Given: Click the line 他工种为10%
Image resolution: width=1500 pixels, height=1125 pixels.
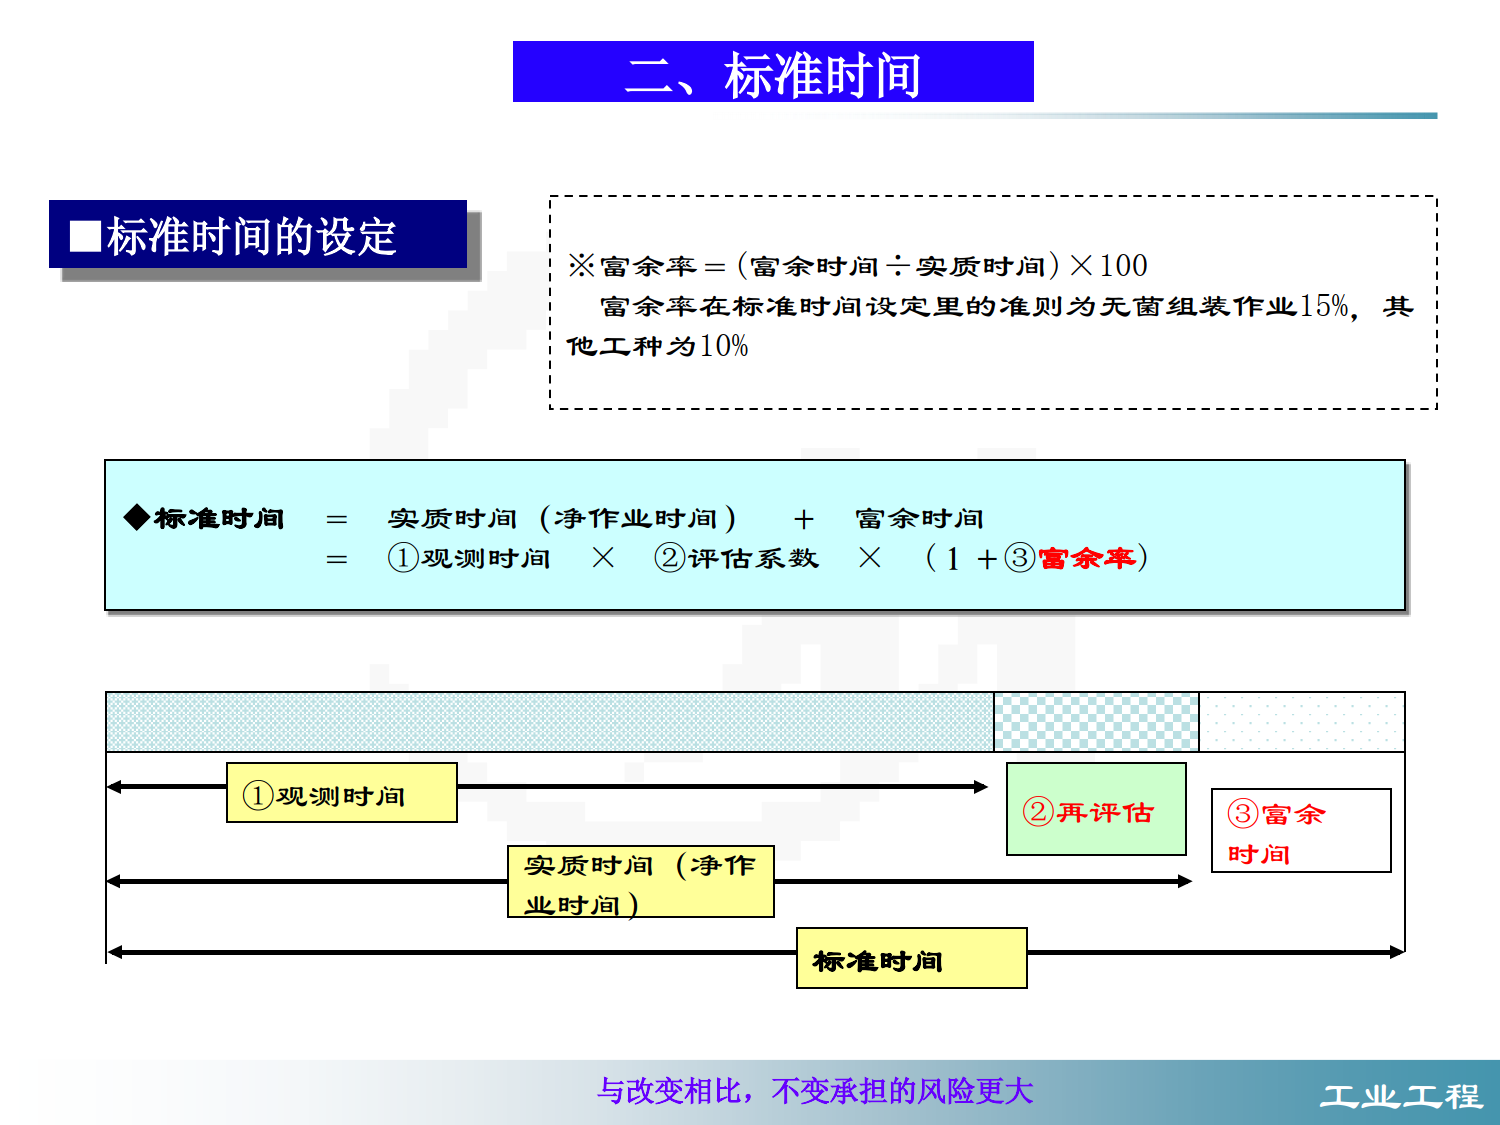Looking at the screenshot, I should pyautogui.click(x=657, y=346).
